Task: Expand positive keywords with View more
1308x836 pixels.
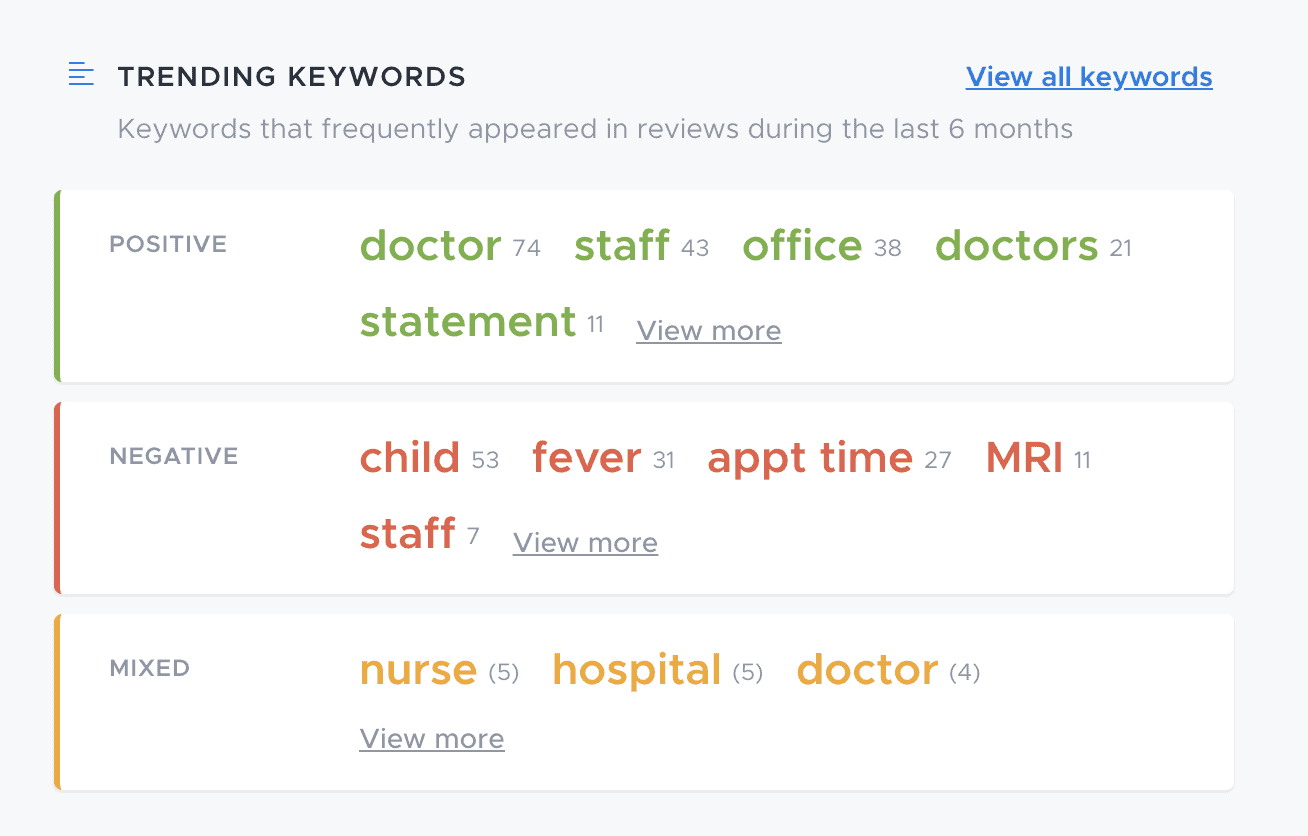Action: tap(708, 331)
